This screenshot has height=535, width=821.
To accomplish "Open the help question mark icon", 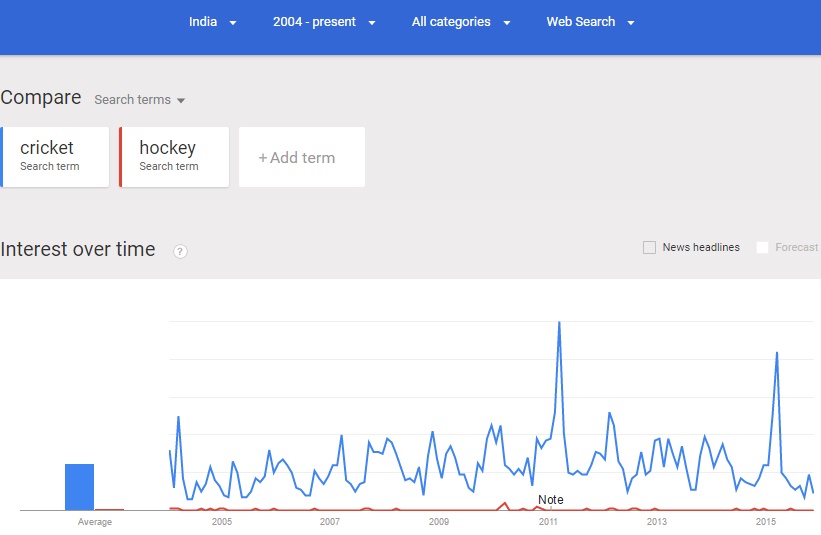I will click(x=180, y=252).
